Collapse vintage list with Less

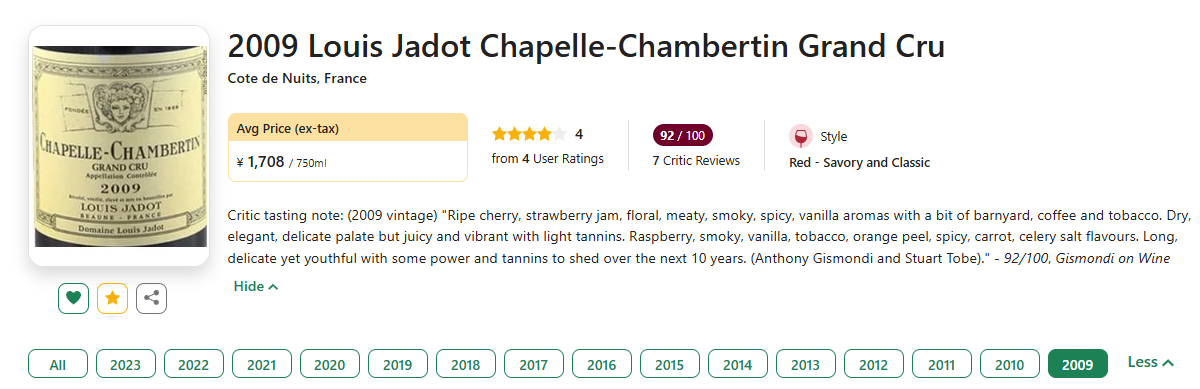(1150, 362)
